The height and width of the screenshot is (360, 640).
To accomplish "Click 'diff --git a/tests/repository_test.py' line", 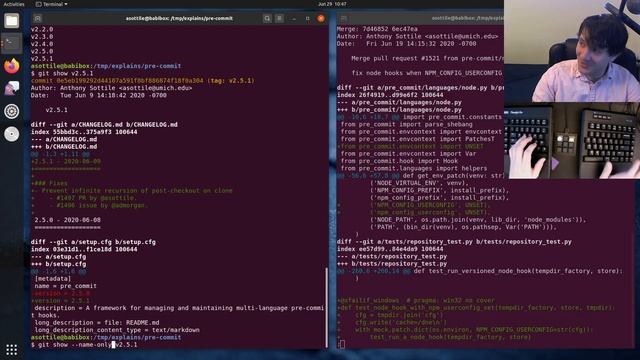I will tap(454, 242).
